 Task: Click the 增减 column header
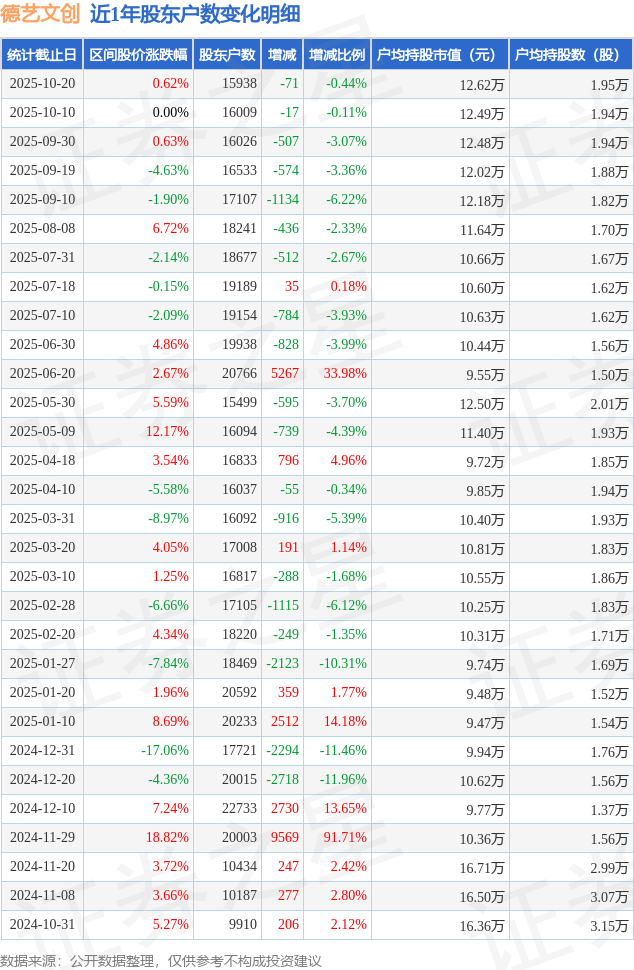click(x=282, y=55)
